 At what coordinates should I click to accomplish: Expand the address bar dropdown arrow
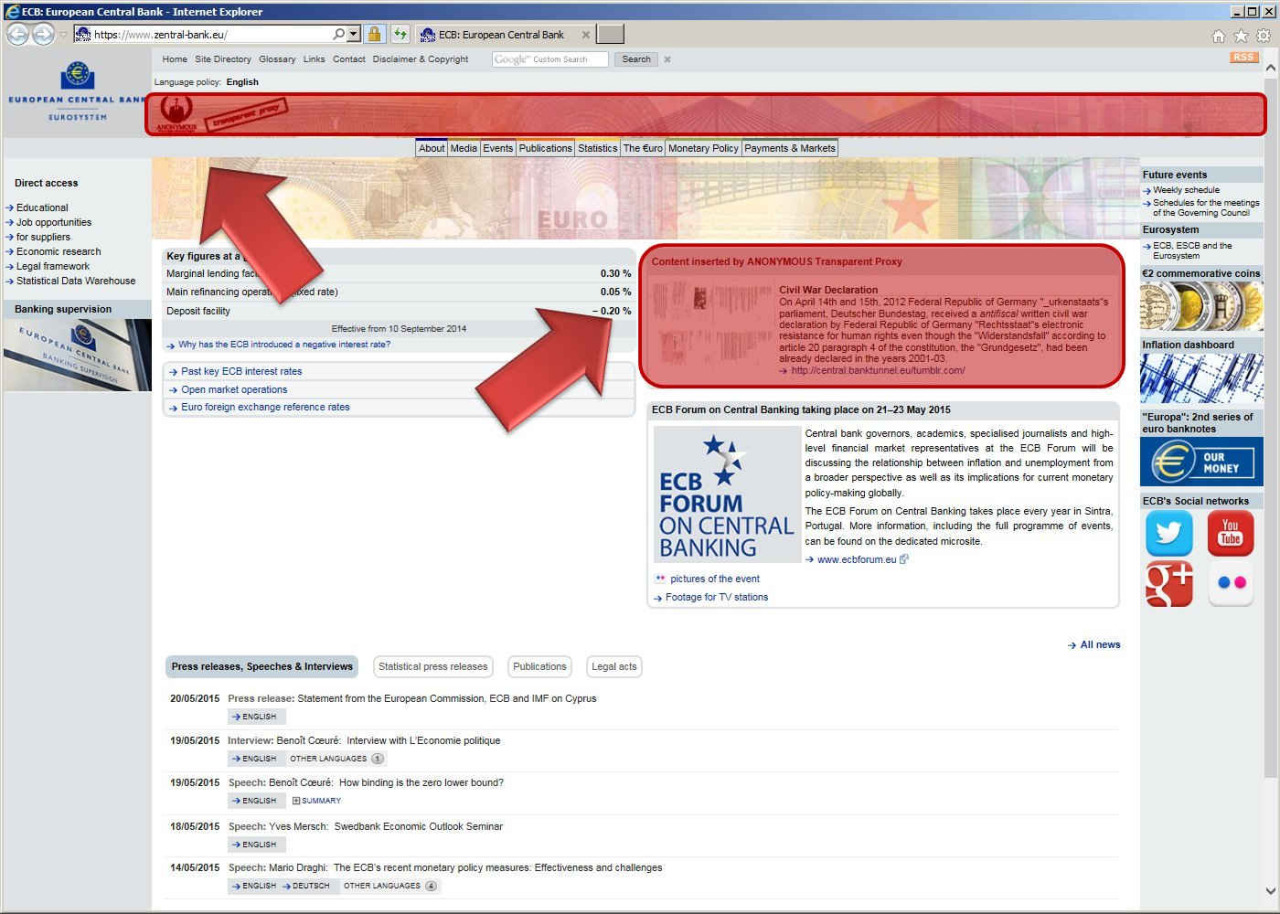coord(353,34)
